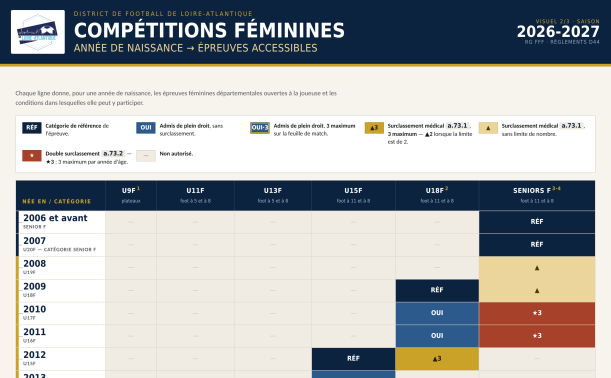611x378 pixels.
Task: Select the U13F column header
Action: coord(273,195)
